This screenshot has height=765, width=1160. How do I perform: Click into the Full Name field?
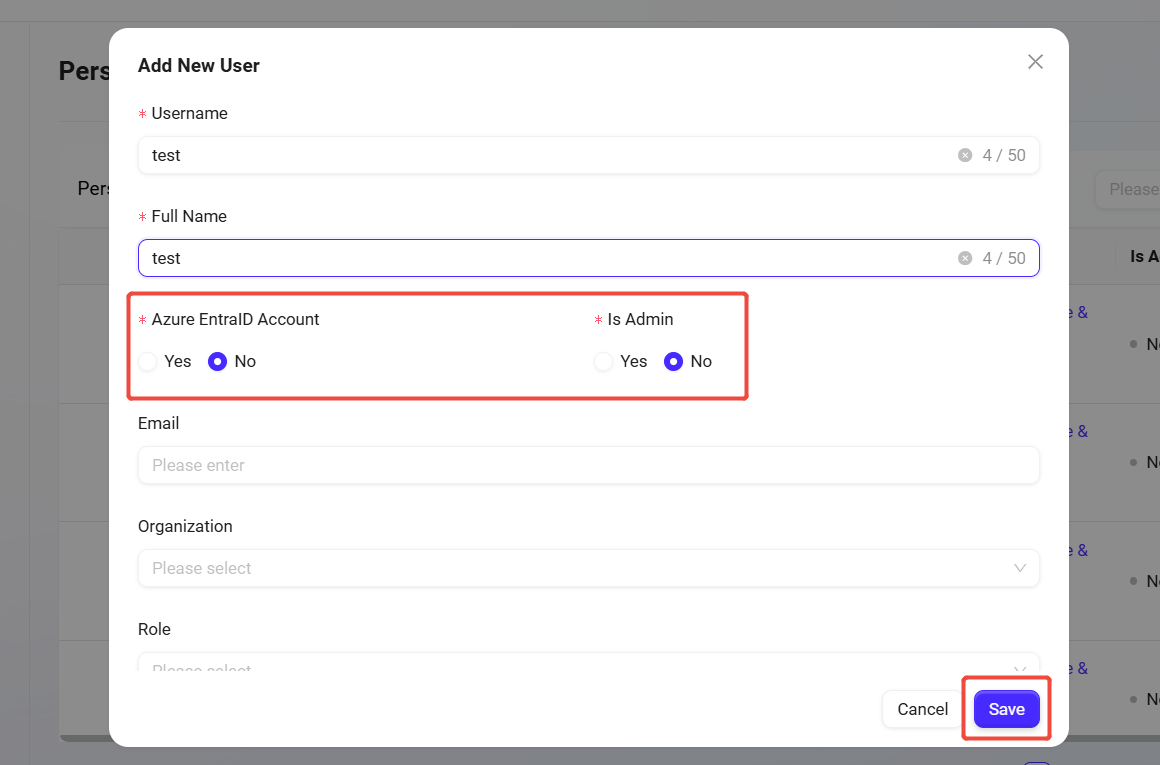pos(500,258)
